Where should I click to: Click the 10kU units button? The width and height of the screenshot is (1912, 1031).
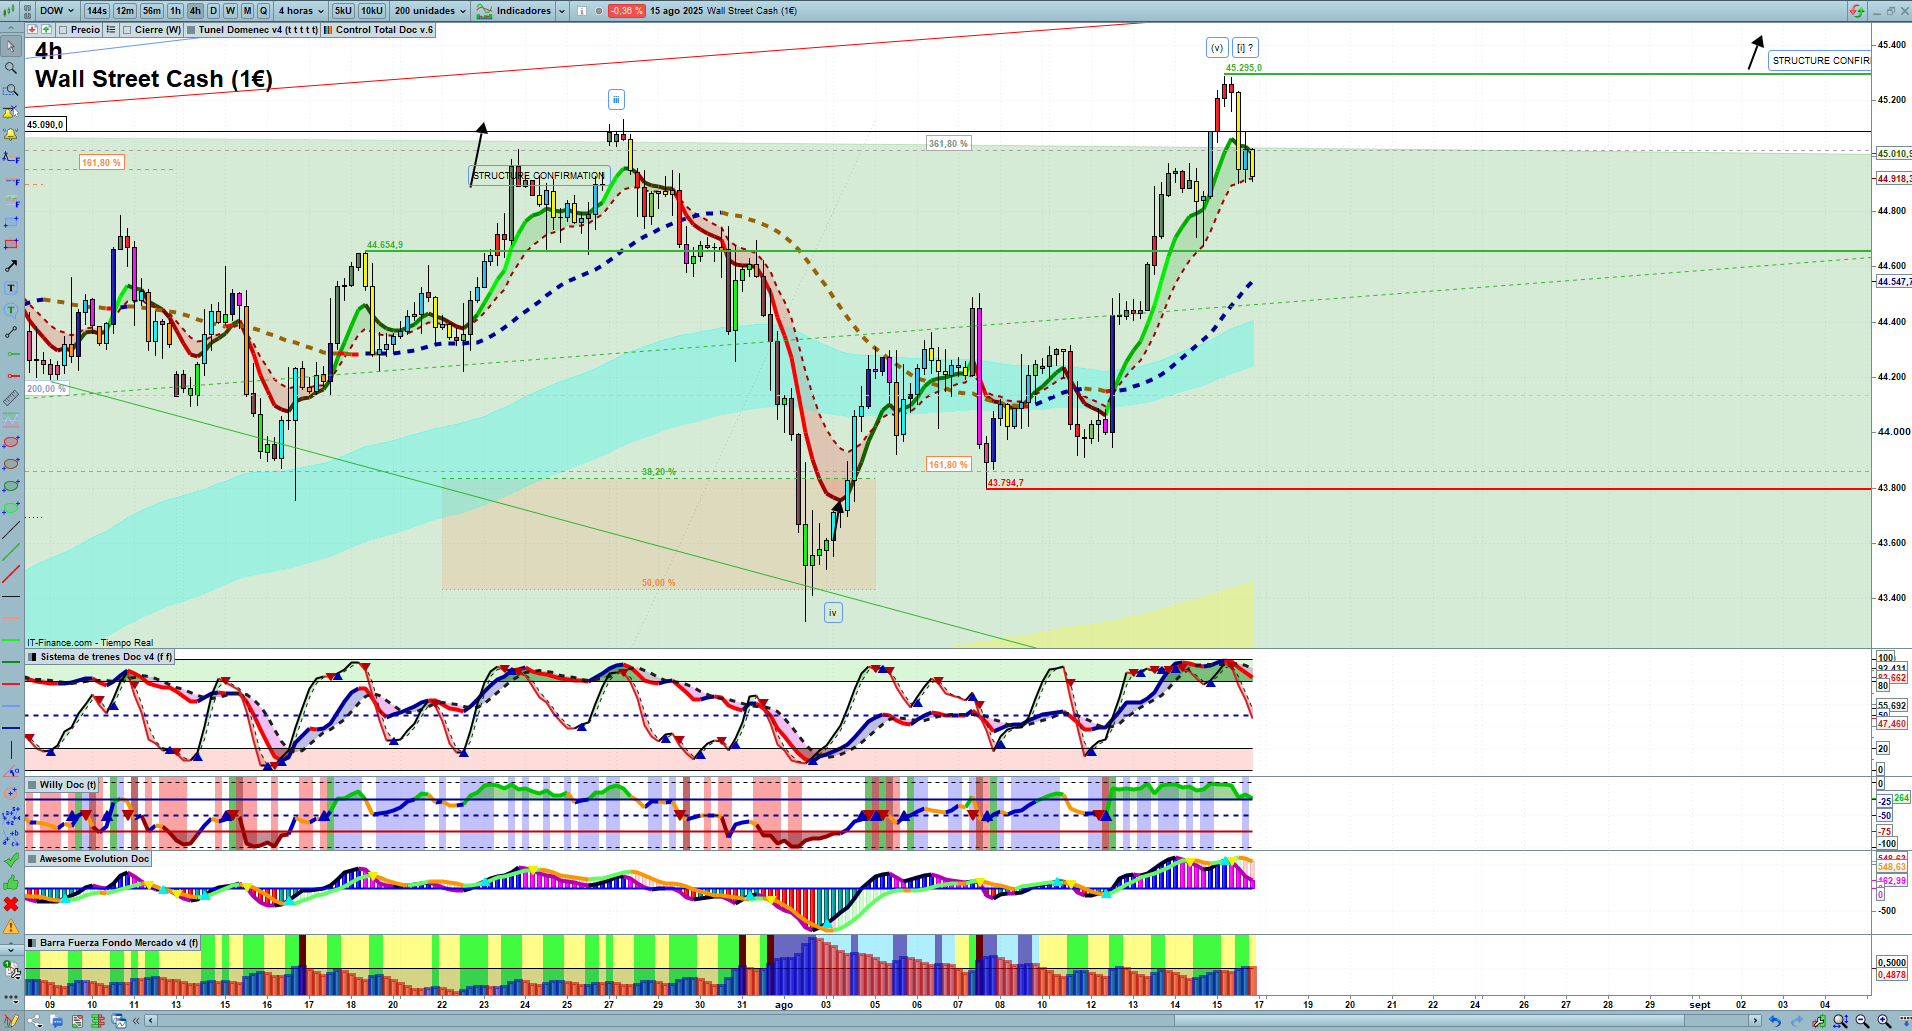point(371,11)
